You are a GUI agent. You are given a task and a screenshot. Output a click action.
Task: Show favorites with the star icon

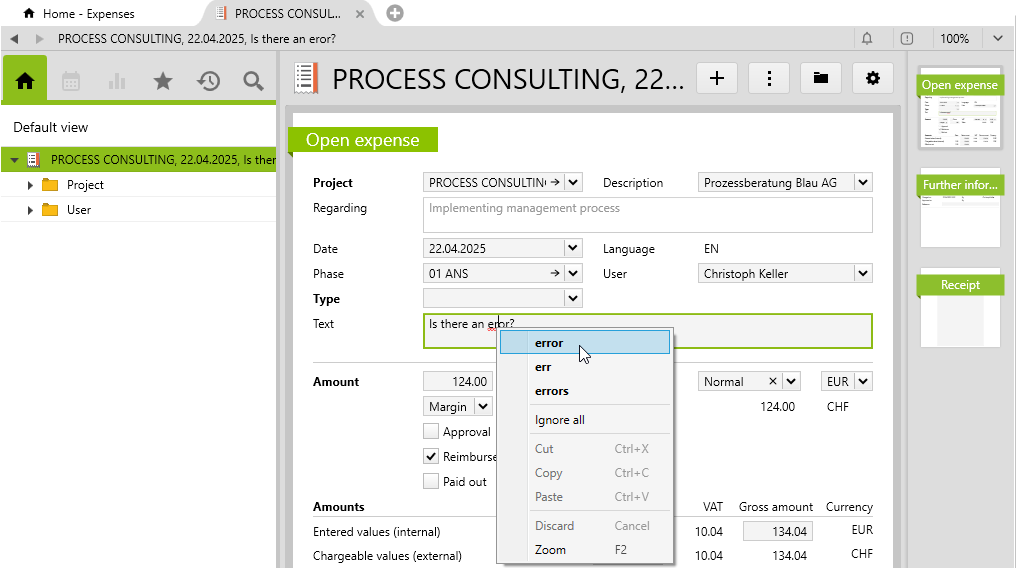[163, 81]
